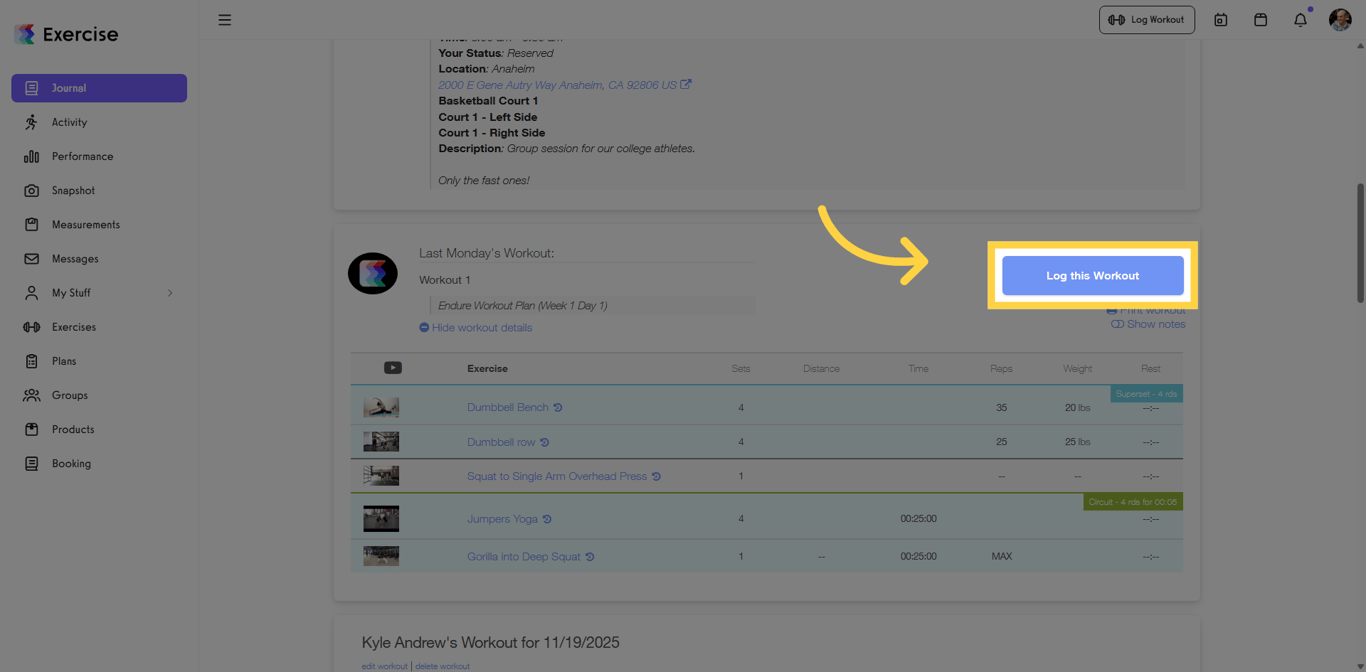Click the hamburger menu icon

[x=225, y=20]
